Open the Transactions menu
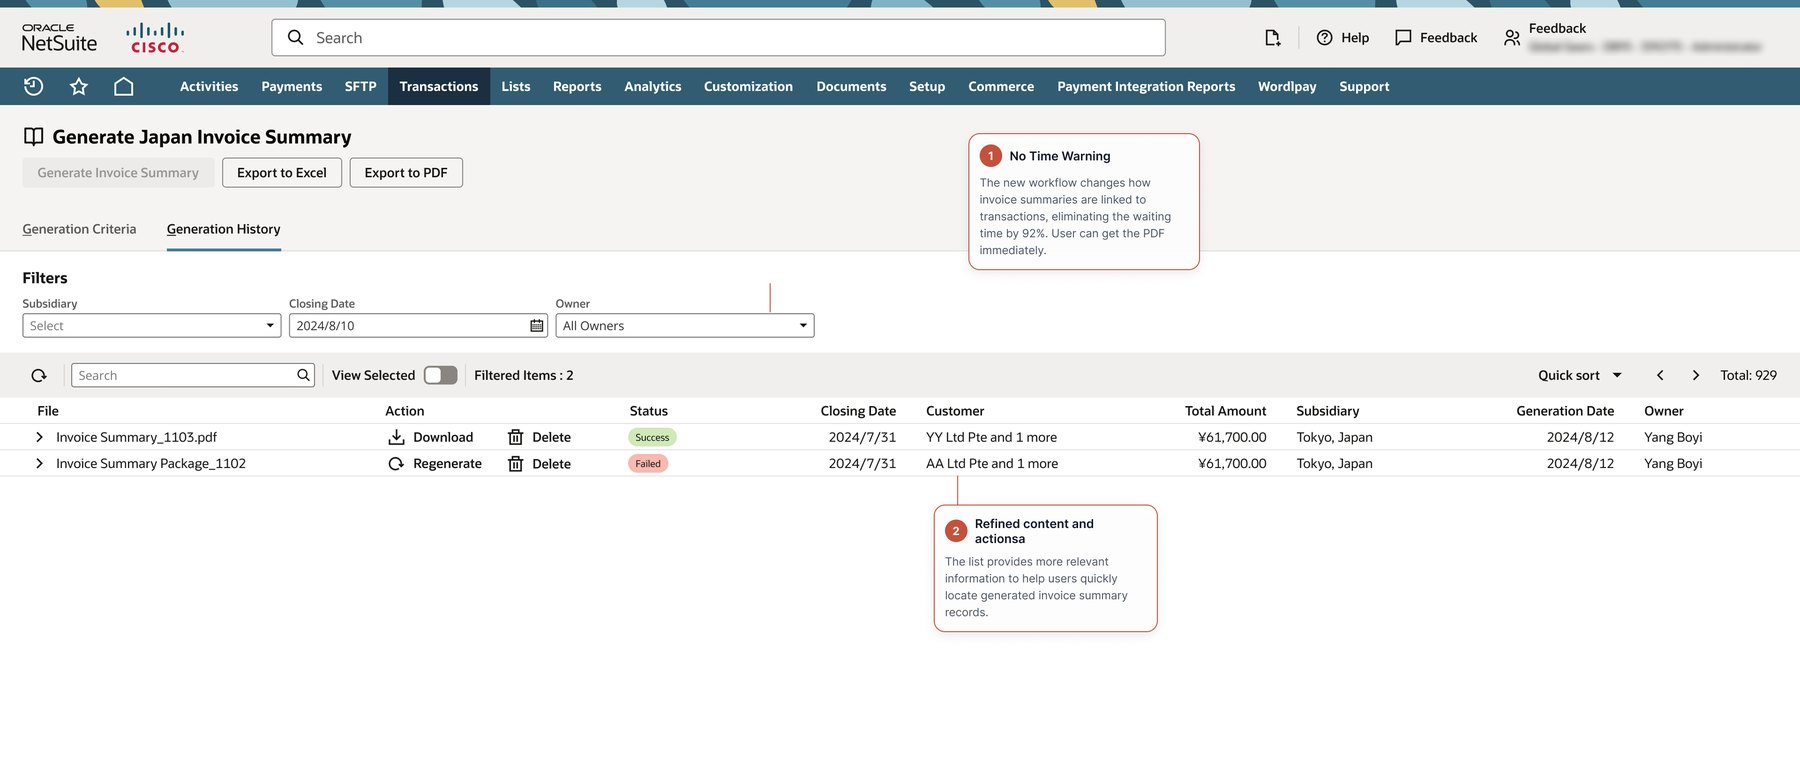The image size is (1800, 770). (x=439, y=86)
